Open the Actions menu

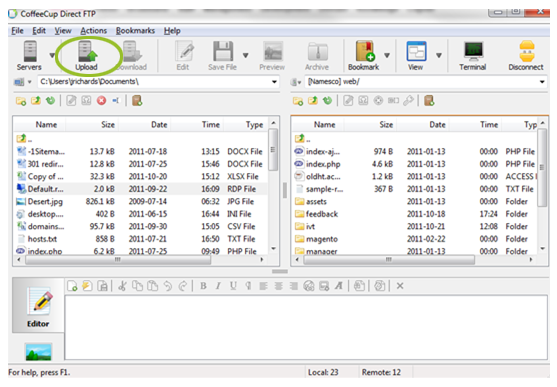tap(93, 31)
